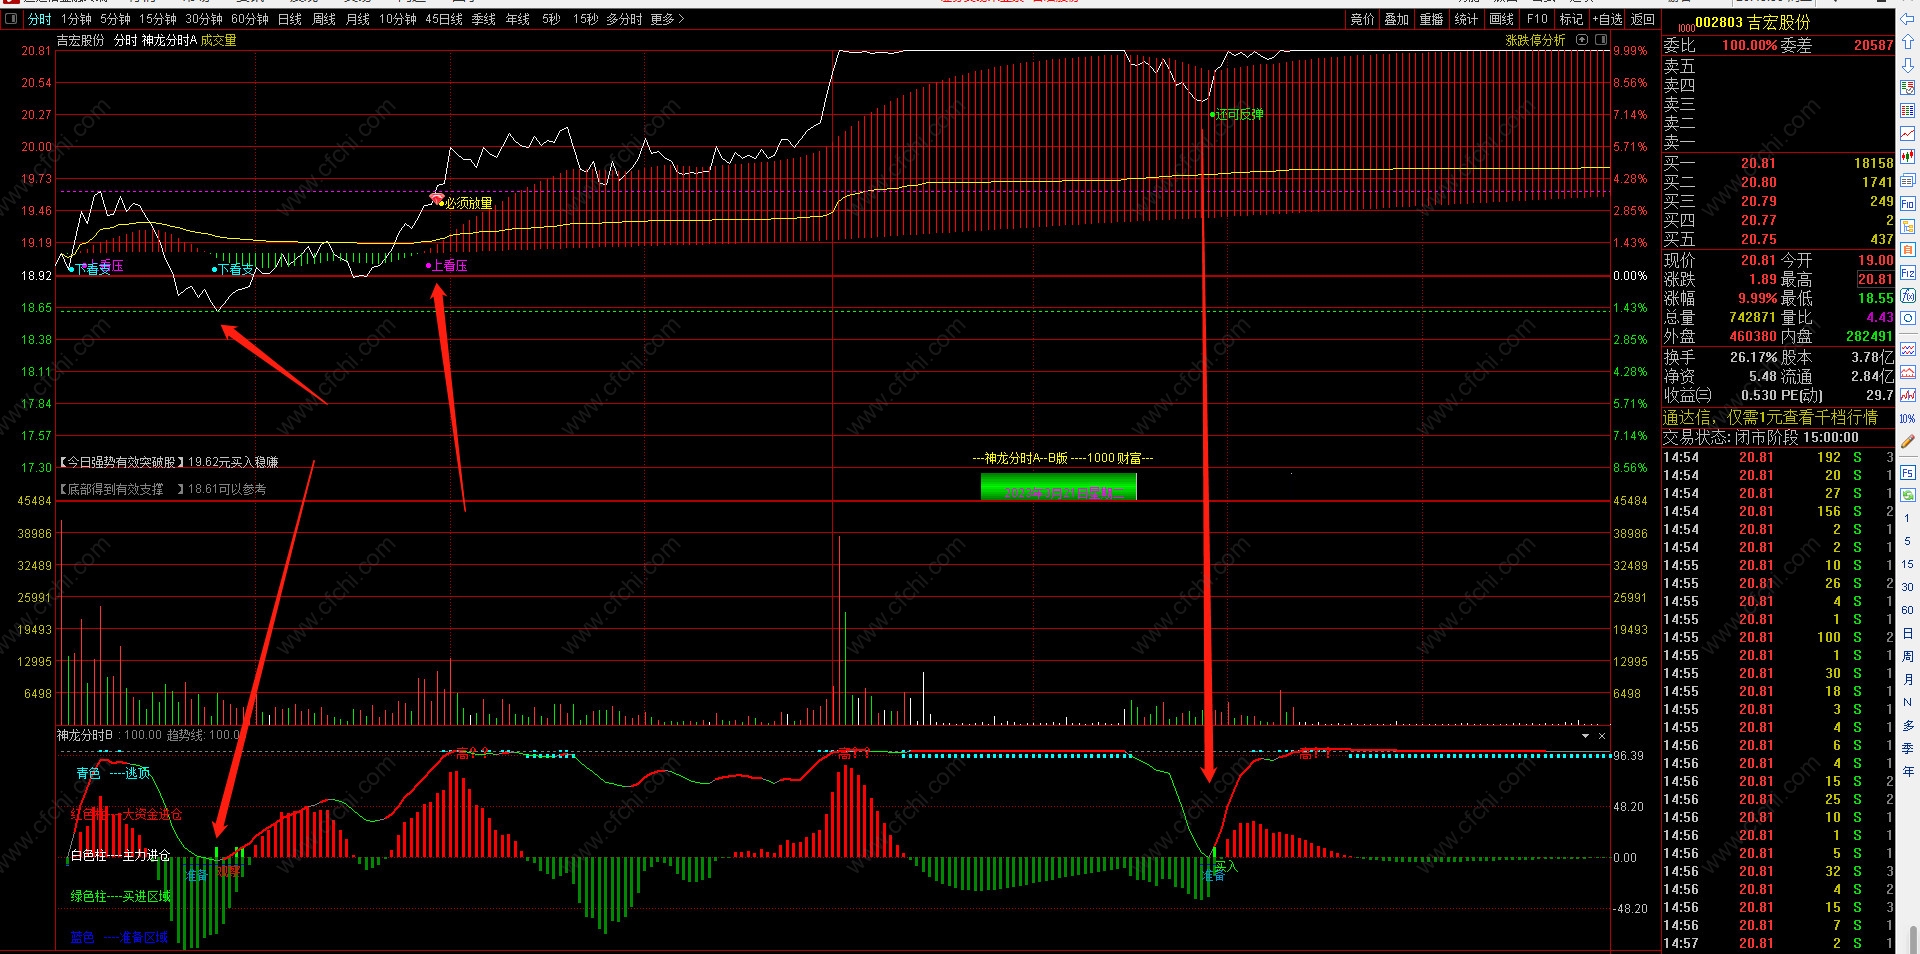Viewport: 1920px width, 954px height.
Task: Click the 竞价 button
Action: pos(1362,19)
